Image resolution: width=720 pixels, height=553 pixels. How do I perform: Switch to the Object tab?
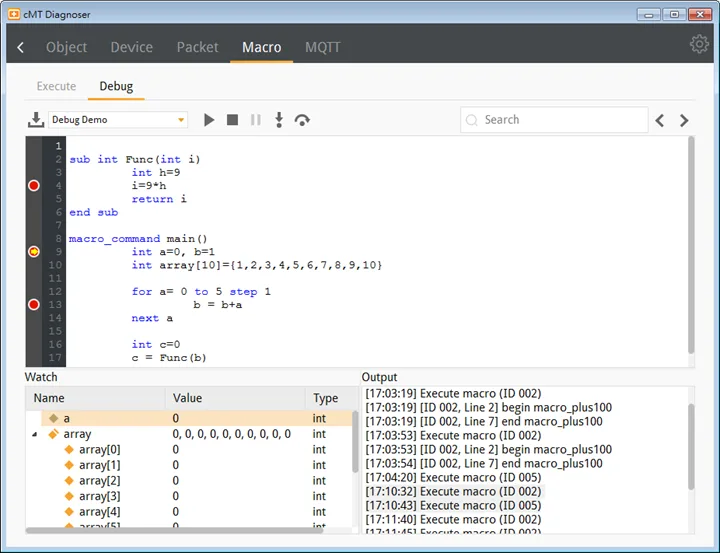[x=67, y=47]
